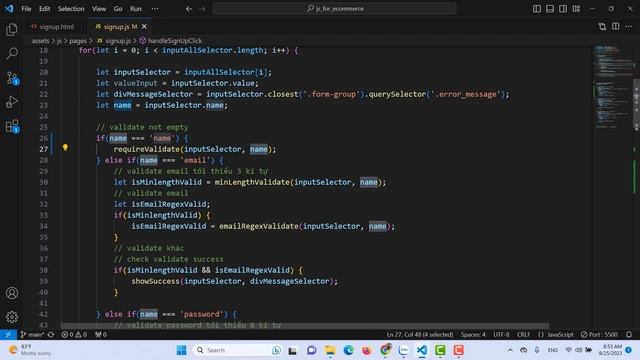Click requireValidate function call on line 27
The height and width of the screenshot is (360, 640).
coord(147,149)
